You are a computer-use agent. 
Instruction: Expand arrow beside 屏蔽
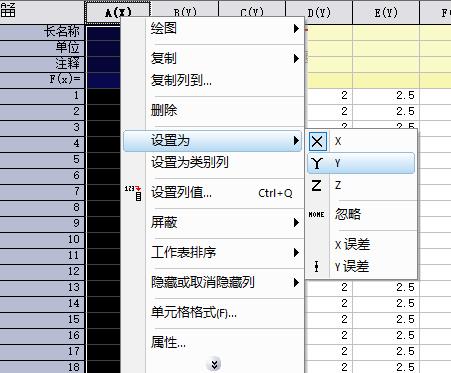click(x=296, y=223)
